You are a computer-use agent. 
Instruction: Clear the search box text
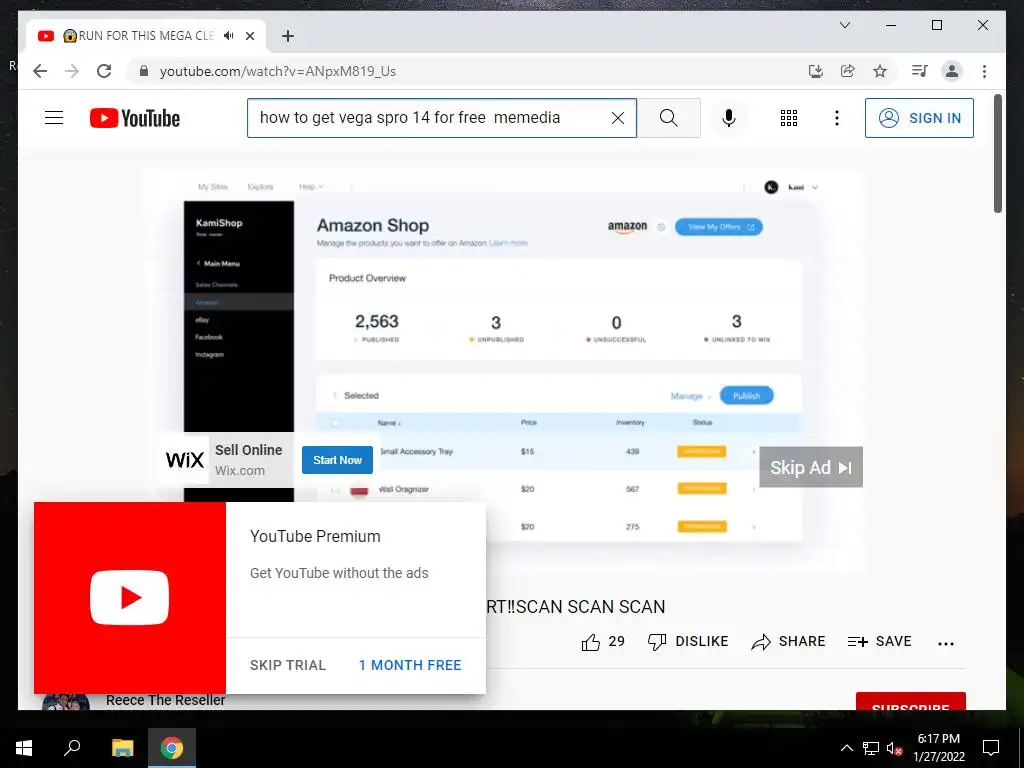tap(617, 118)
